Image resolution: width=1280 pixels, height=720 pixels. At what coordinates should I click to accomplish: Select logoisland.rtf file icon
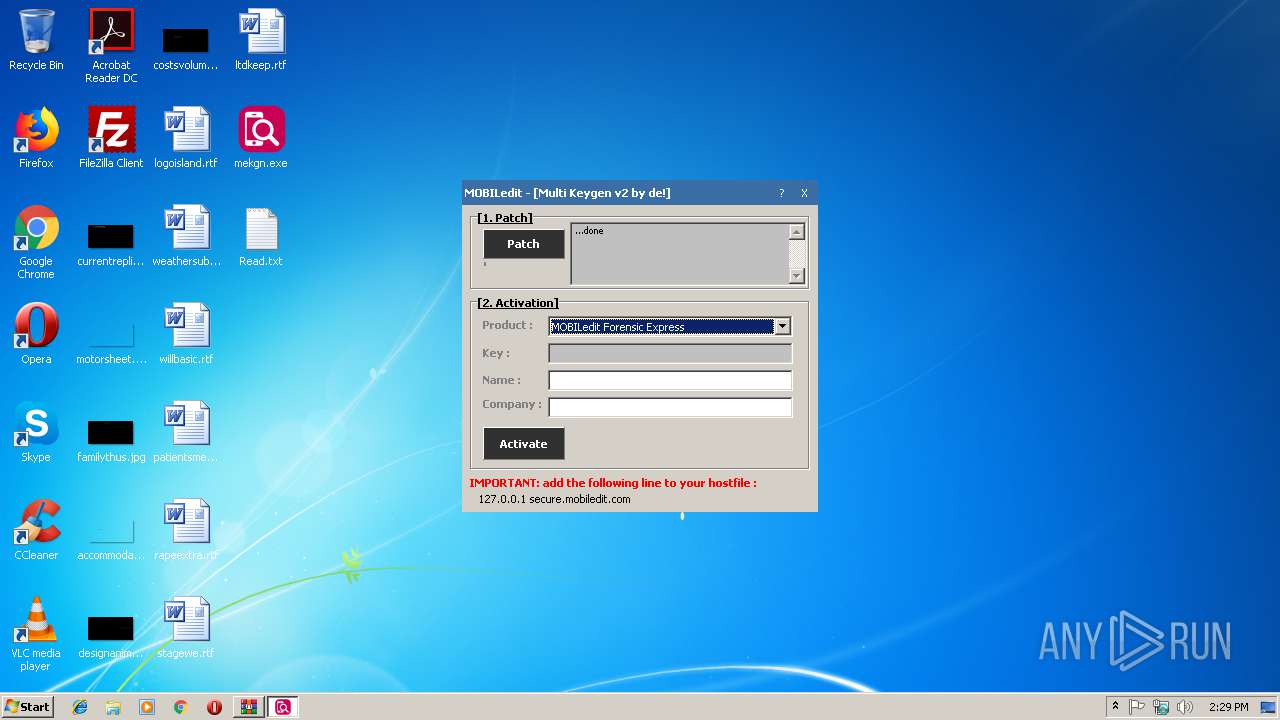[x=186, y=138]
